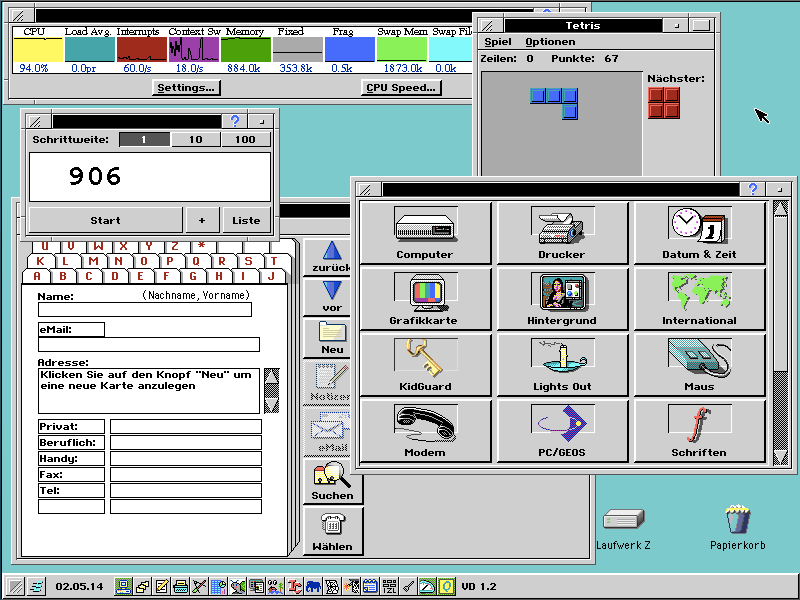Click the yellow CPU color swatch

[x=36, y=49]
